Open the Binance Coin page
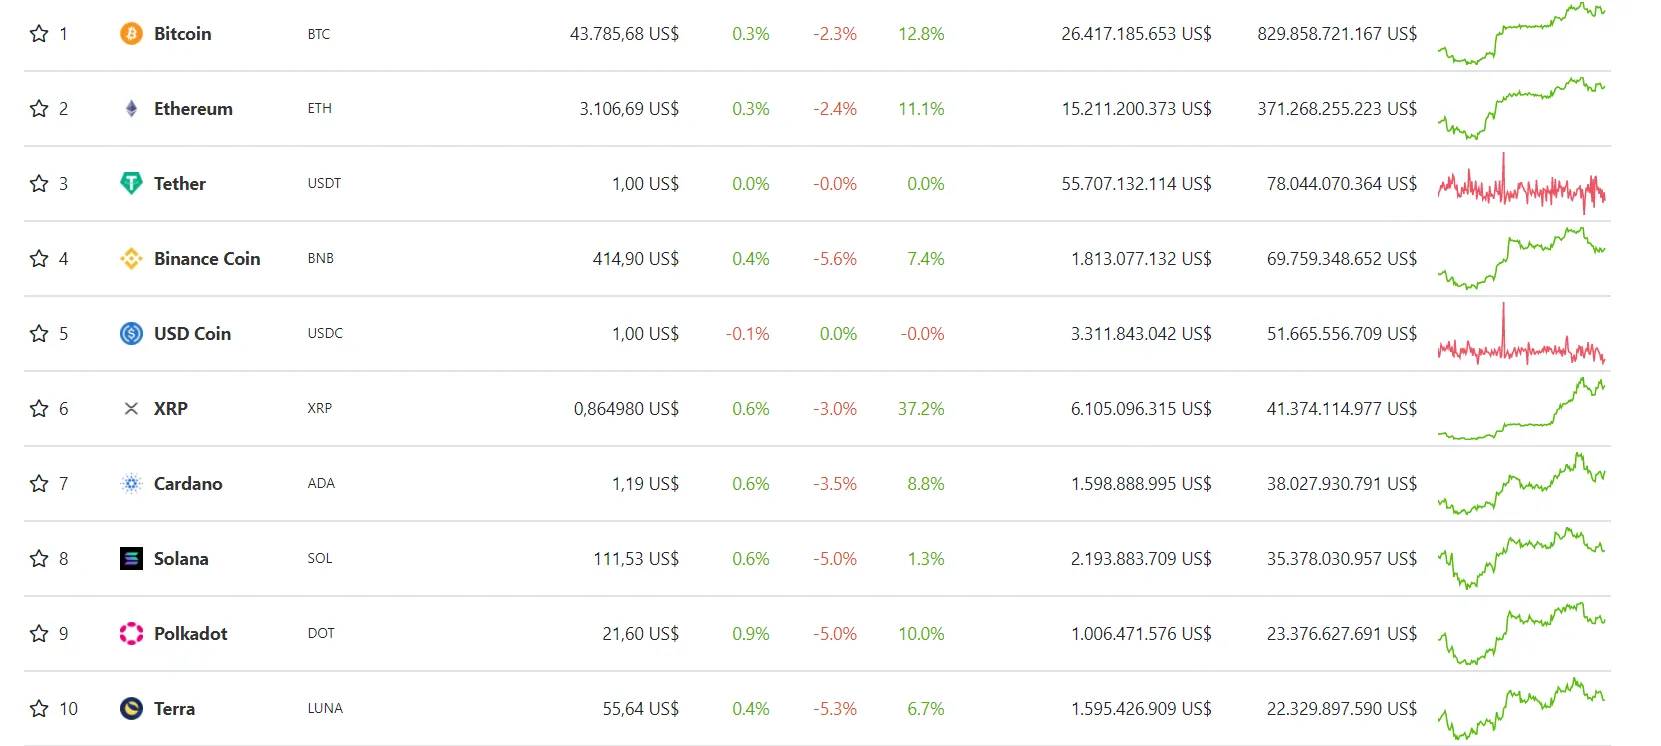Viewport: 1661px width, 746px height. click(207, 259)
